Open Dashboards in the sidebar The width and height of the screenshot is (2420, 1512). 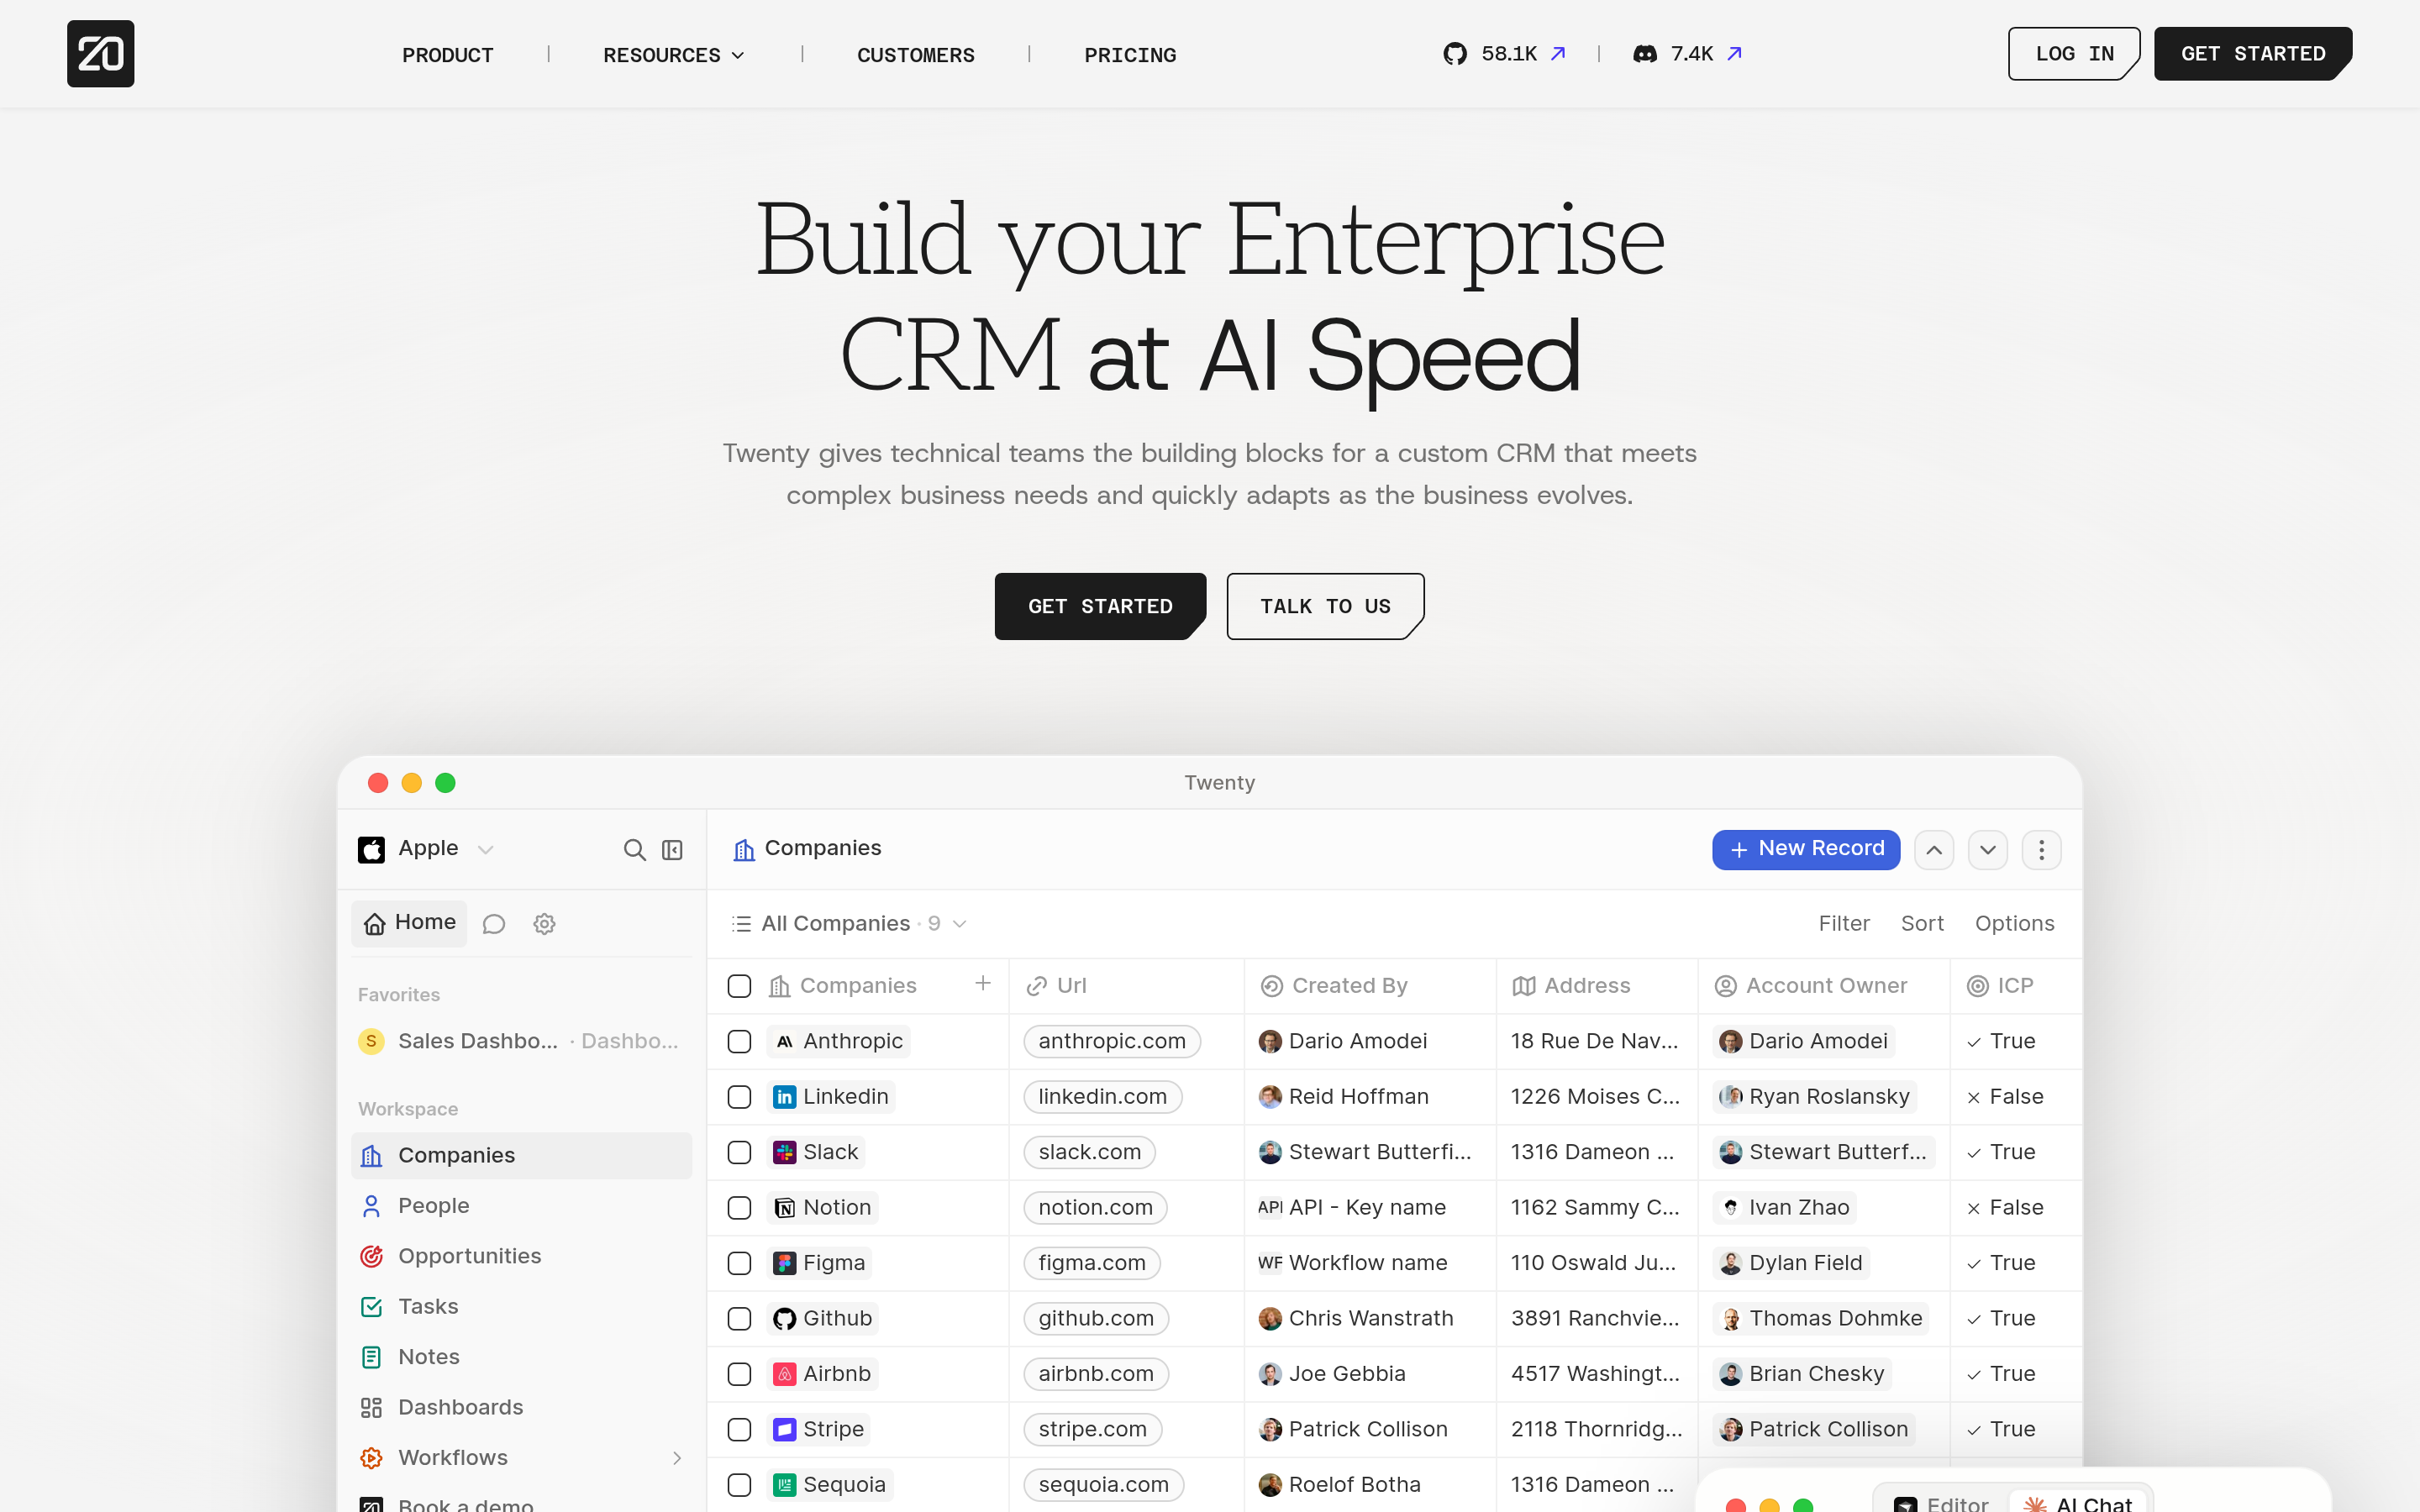point(521,1407)
